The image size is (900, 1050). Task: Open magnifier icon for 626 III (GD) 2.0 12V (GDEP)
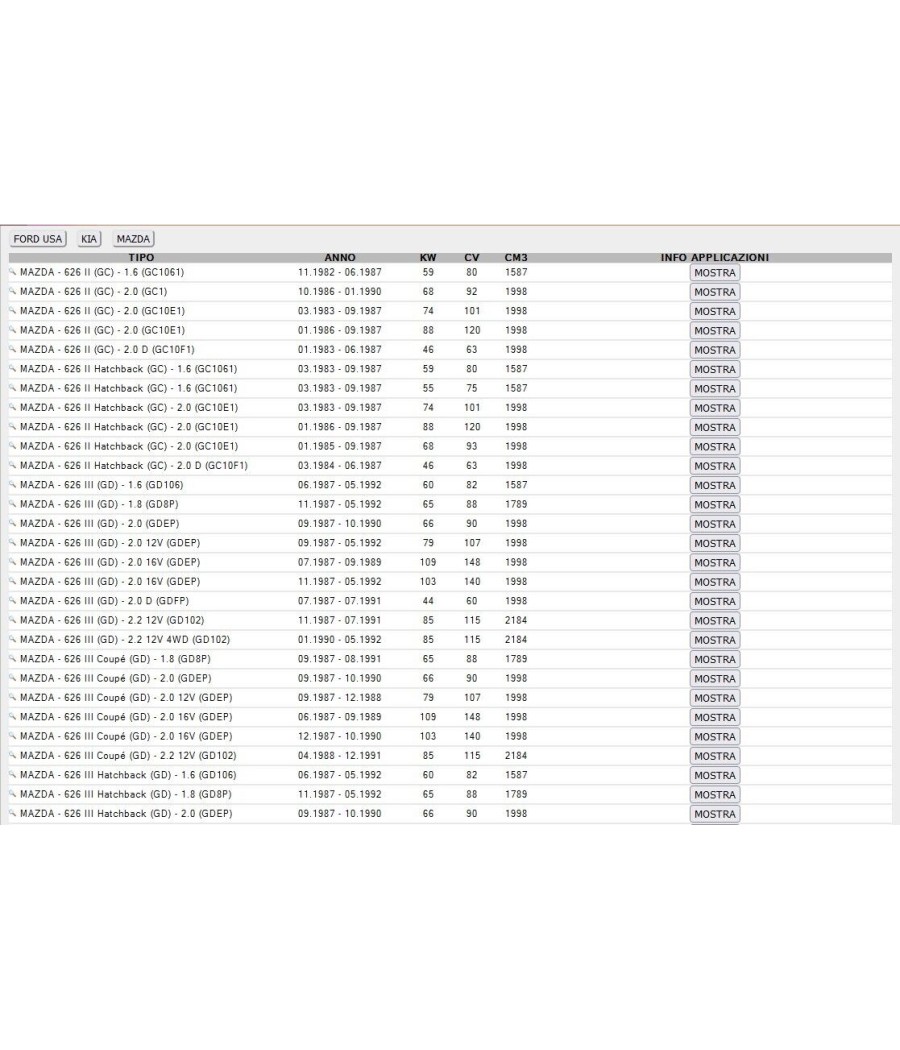pos(13,542)
